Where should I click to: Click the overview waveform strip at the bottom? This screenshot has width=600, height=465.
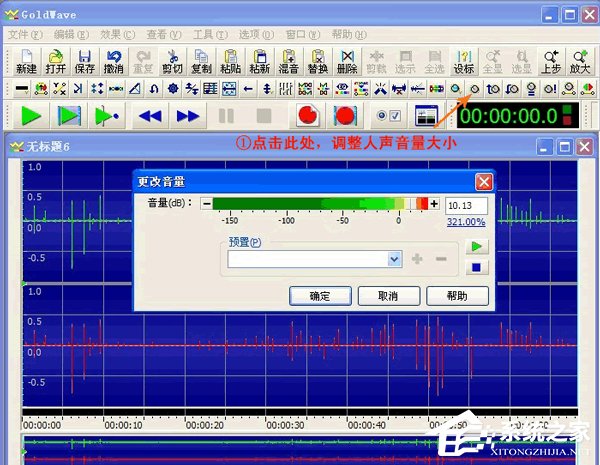[x=300, y=450]
